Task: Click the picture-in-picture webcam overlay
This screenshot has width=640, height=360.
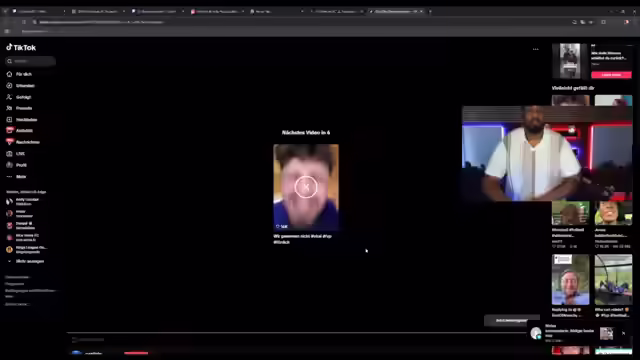Action: (547, 153)
